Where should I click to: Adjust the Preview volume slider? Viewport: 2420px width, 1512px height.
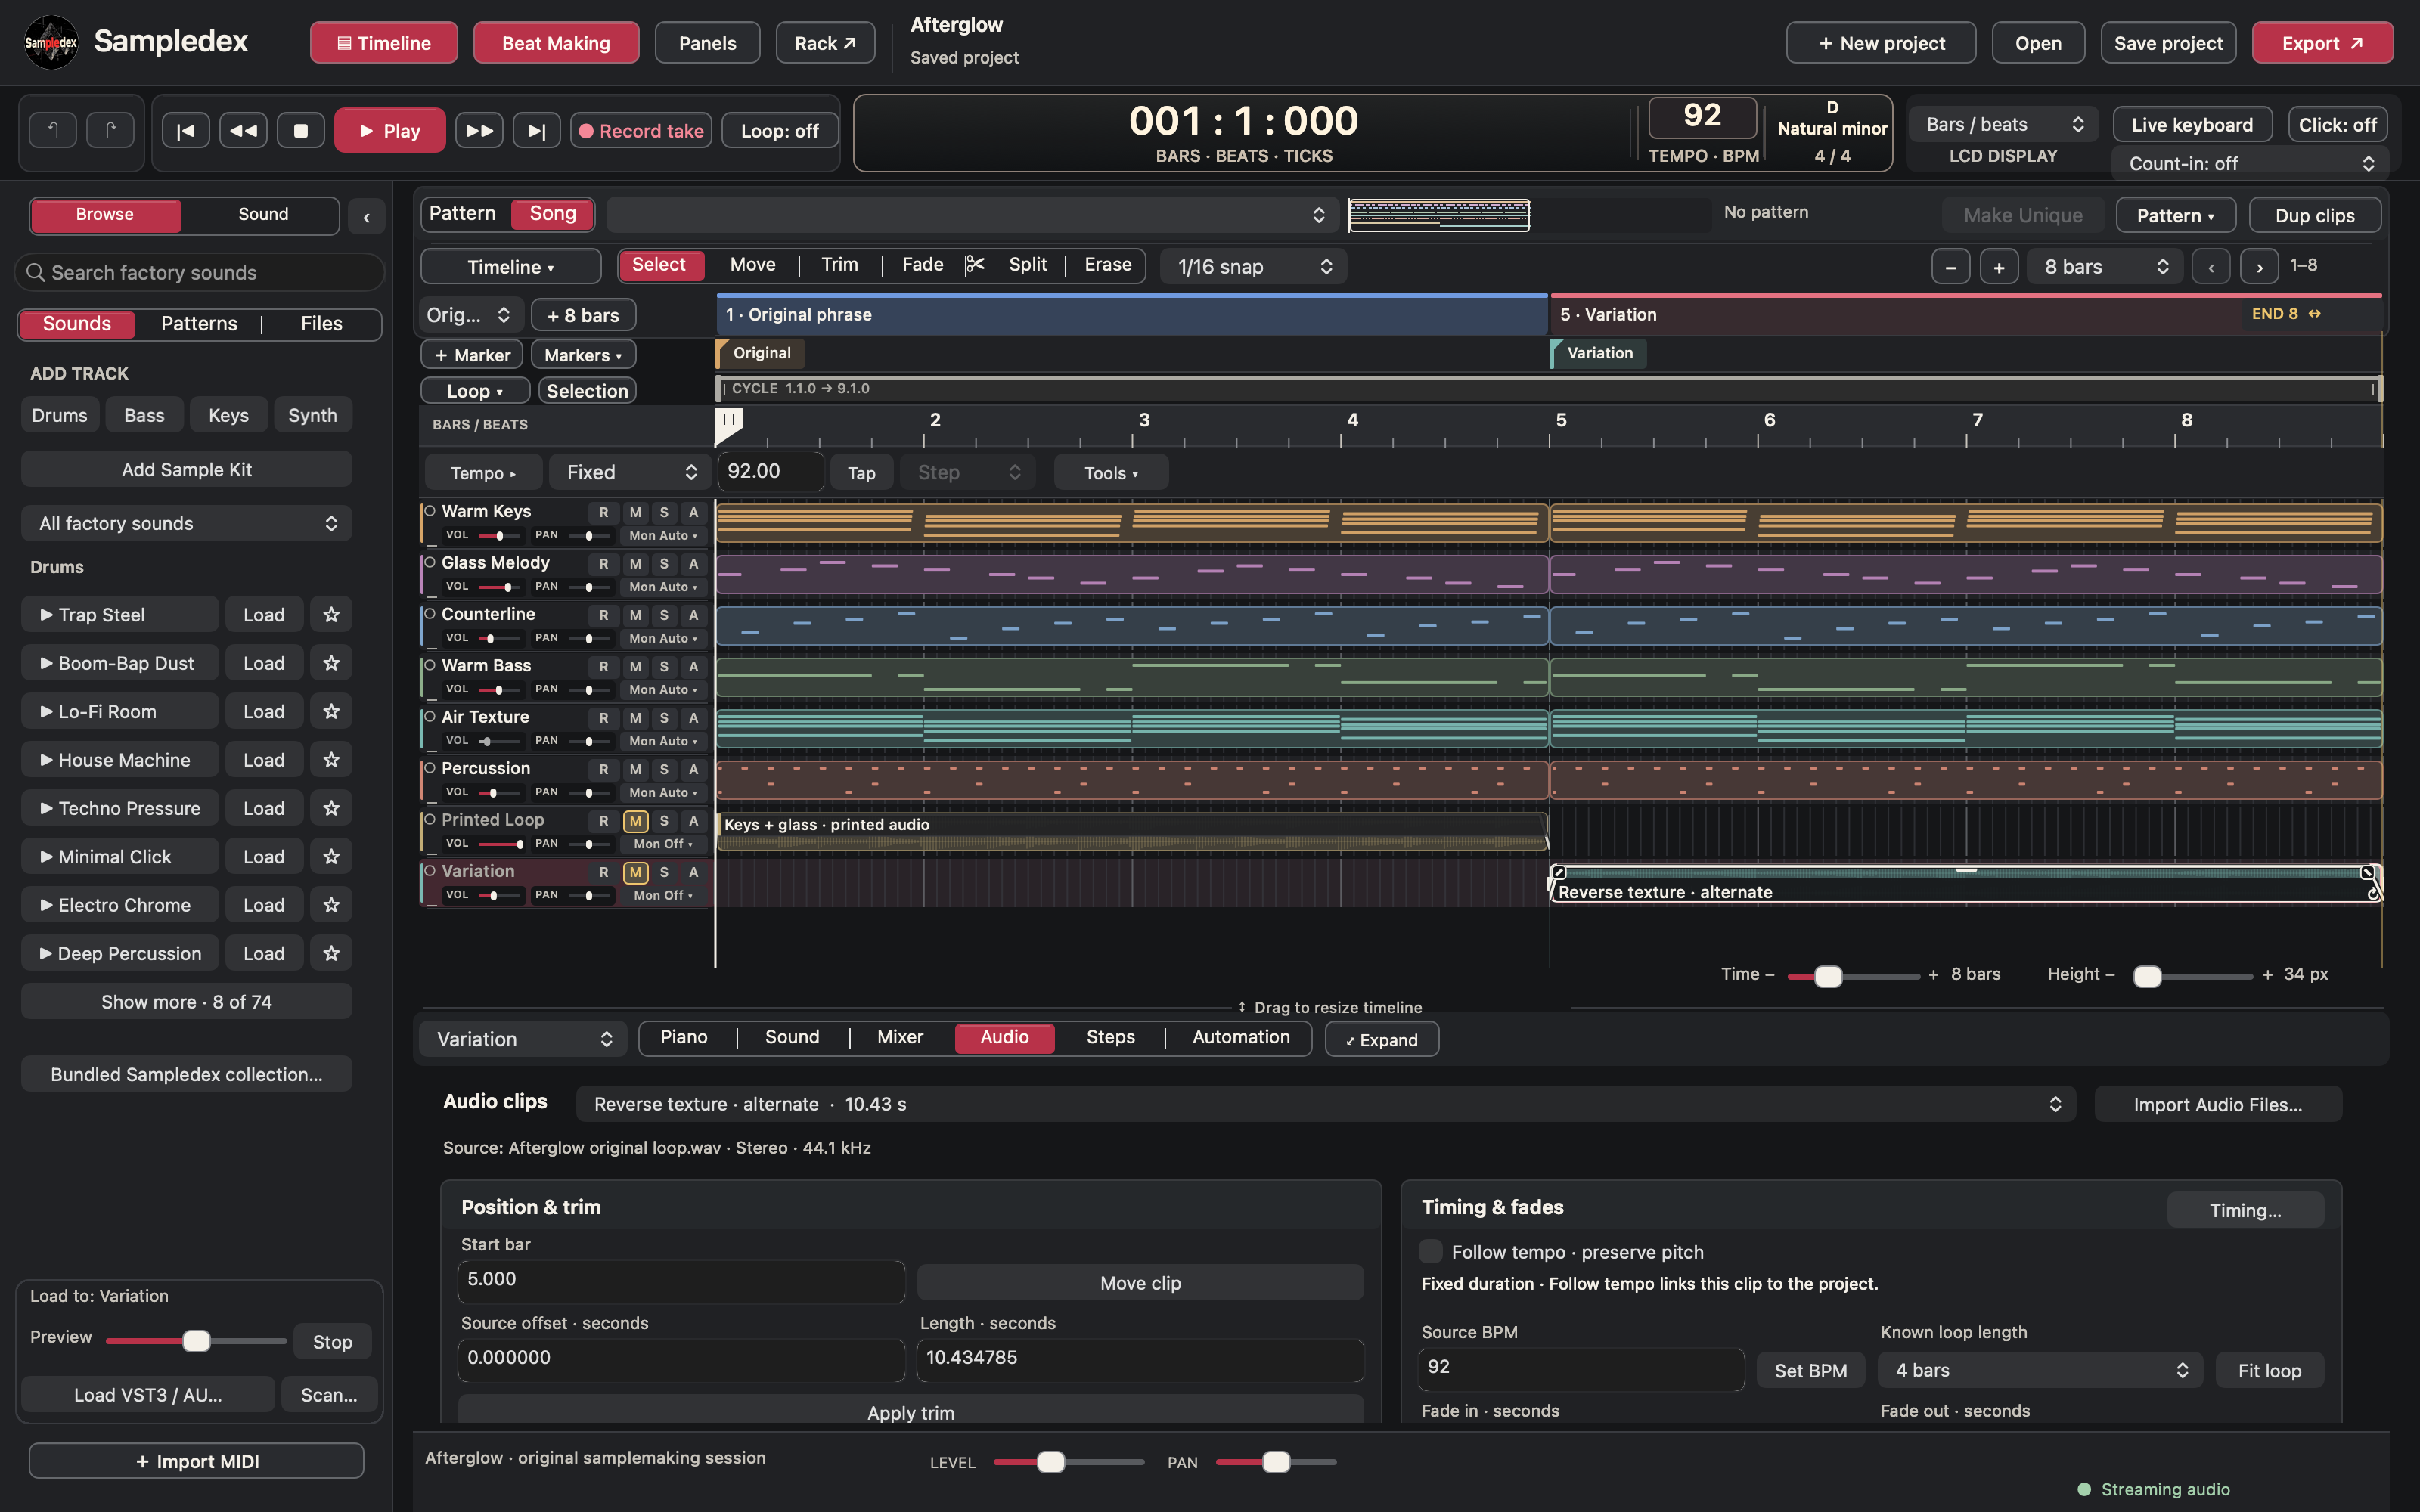pos(196,1341)
